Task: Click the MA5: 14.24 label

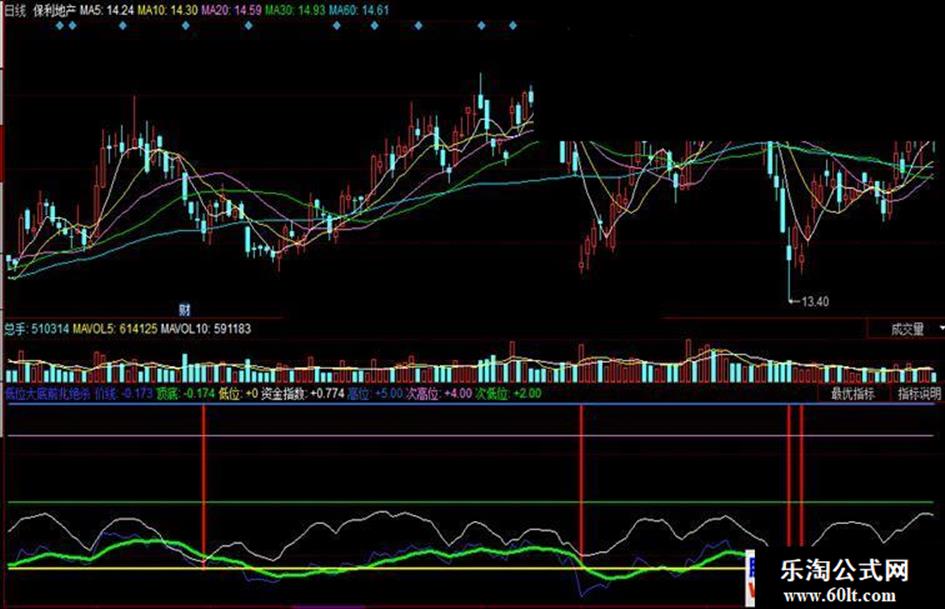Action: (x=107, y=10)
